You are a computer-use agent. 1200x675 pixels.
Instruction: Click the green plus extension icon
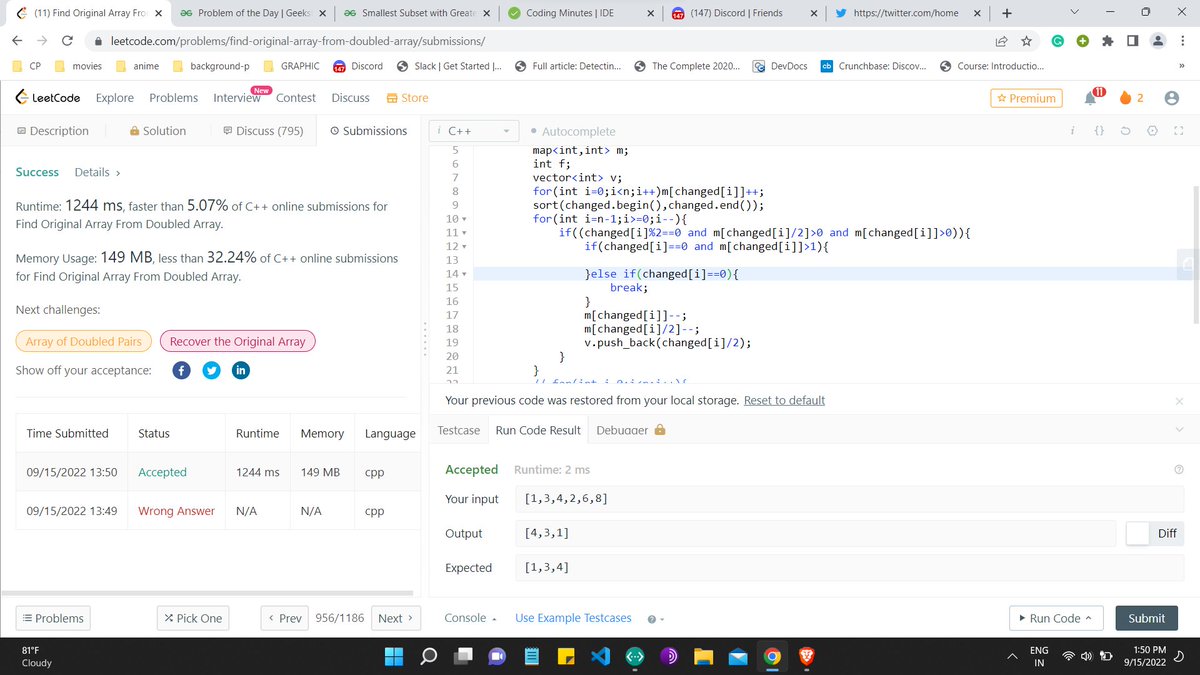click(x=1083, y=41)
